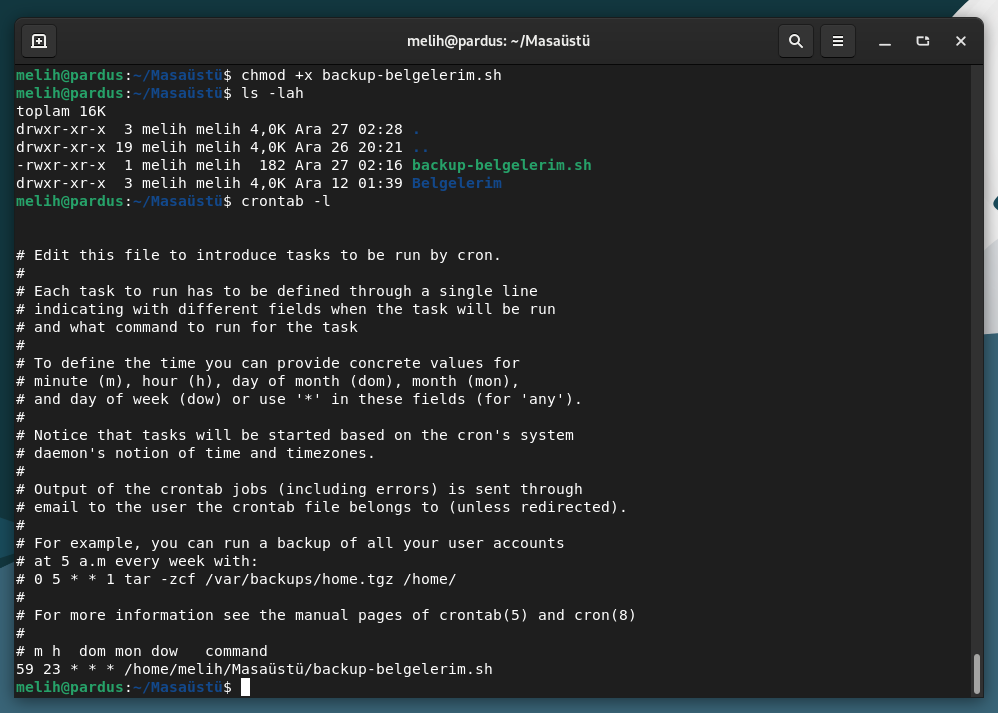Open a new terminal tab

(x=39, y=42)
